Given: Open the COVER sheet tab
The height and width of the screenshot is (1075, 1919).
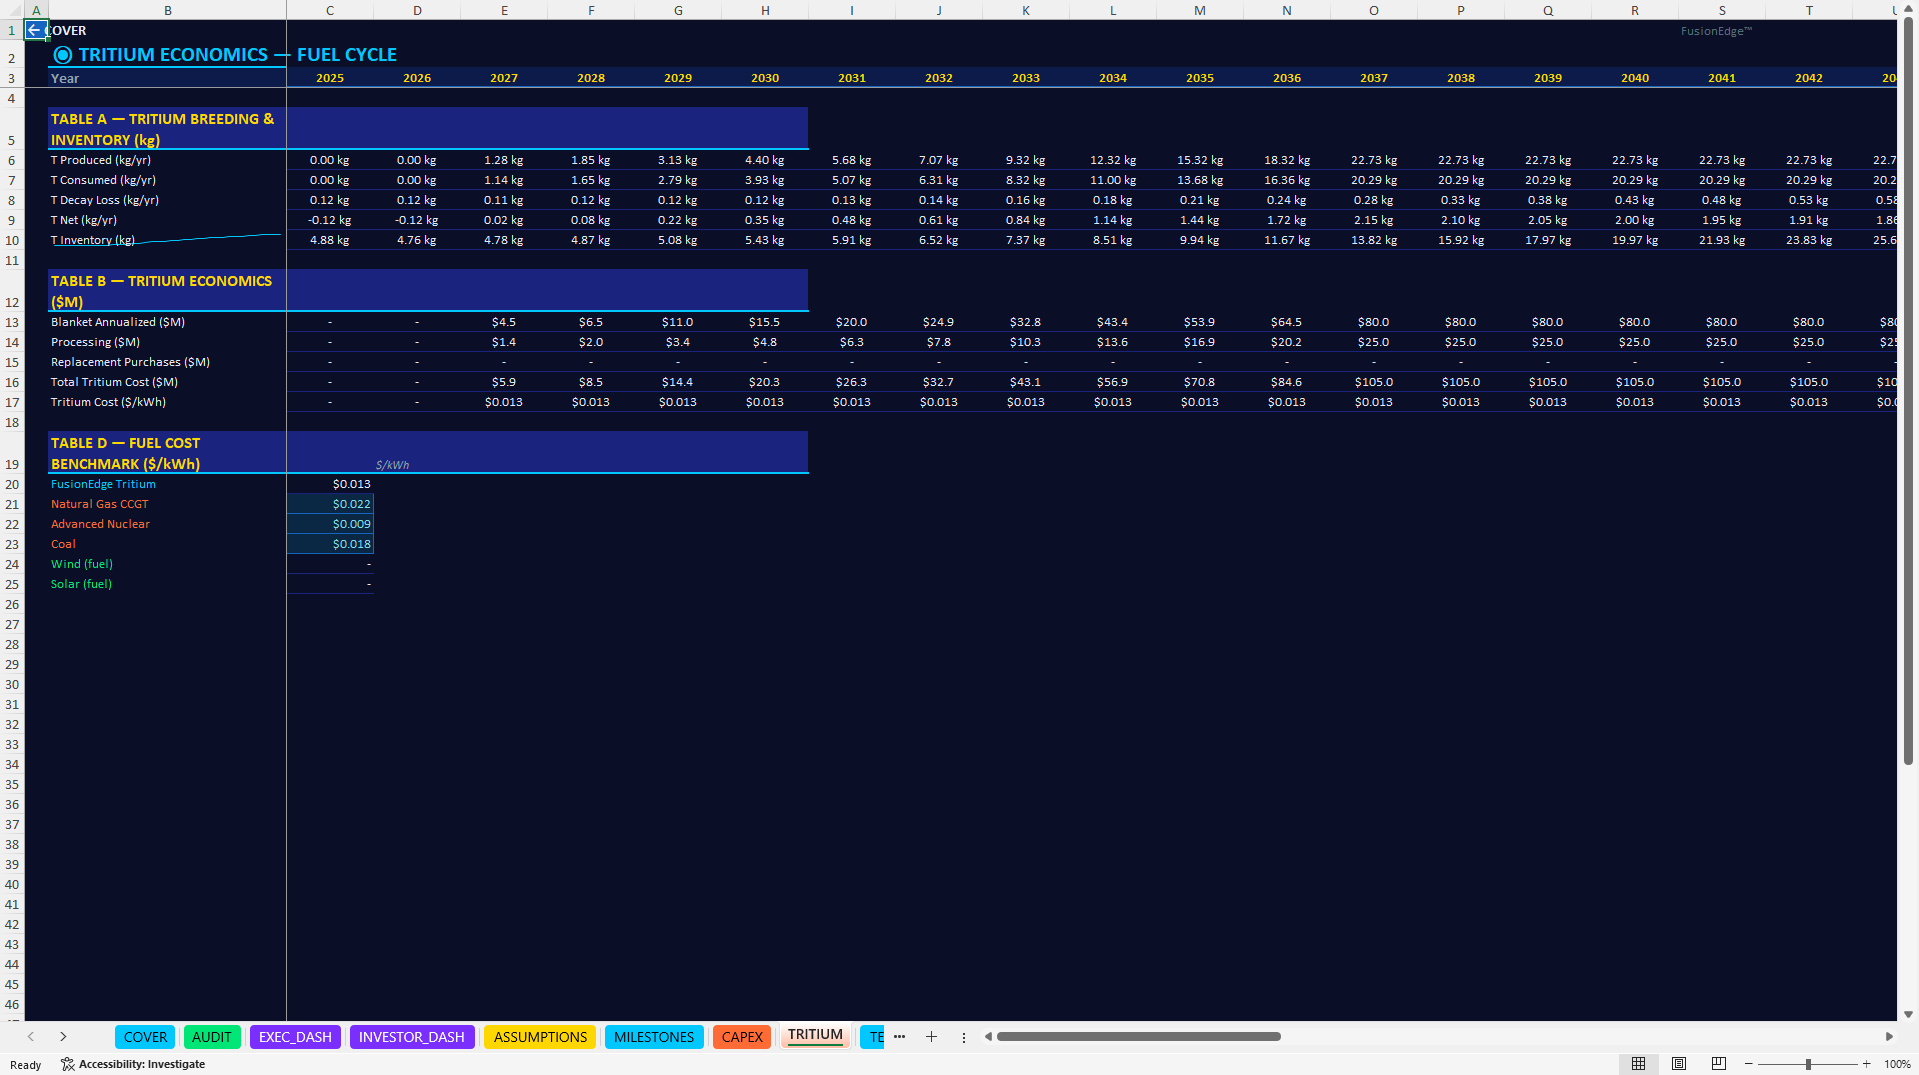Looking at the screenshot, I should point(145,1037).
